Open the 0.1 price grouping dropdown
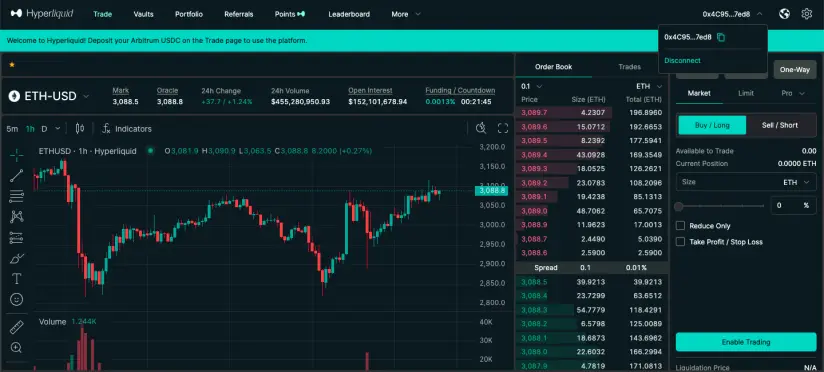The height and width of the screenshot is (372, 824). pos(531,86)
